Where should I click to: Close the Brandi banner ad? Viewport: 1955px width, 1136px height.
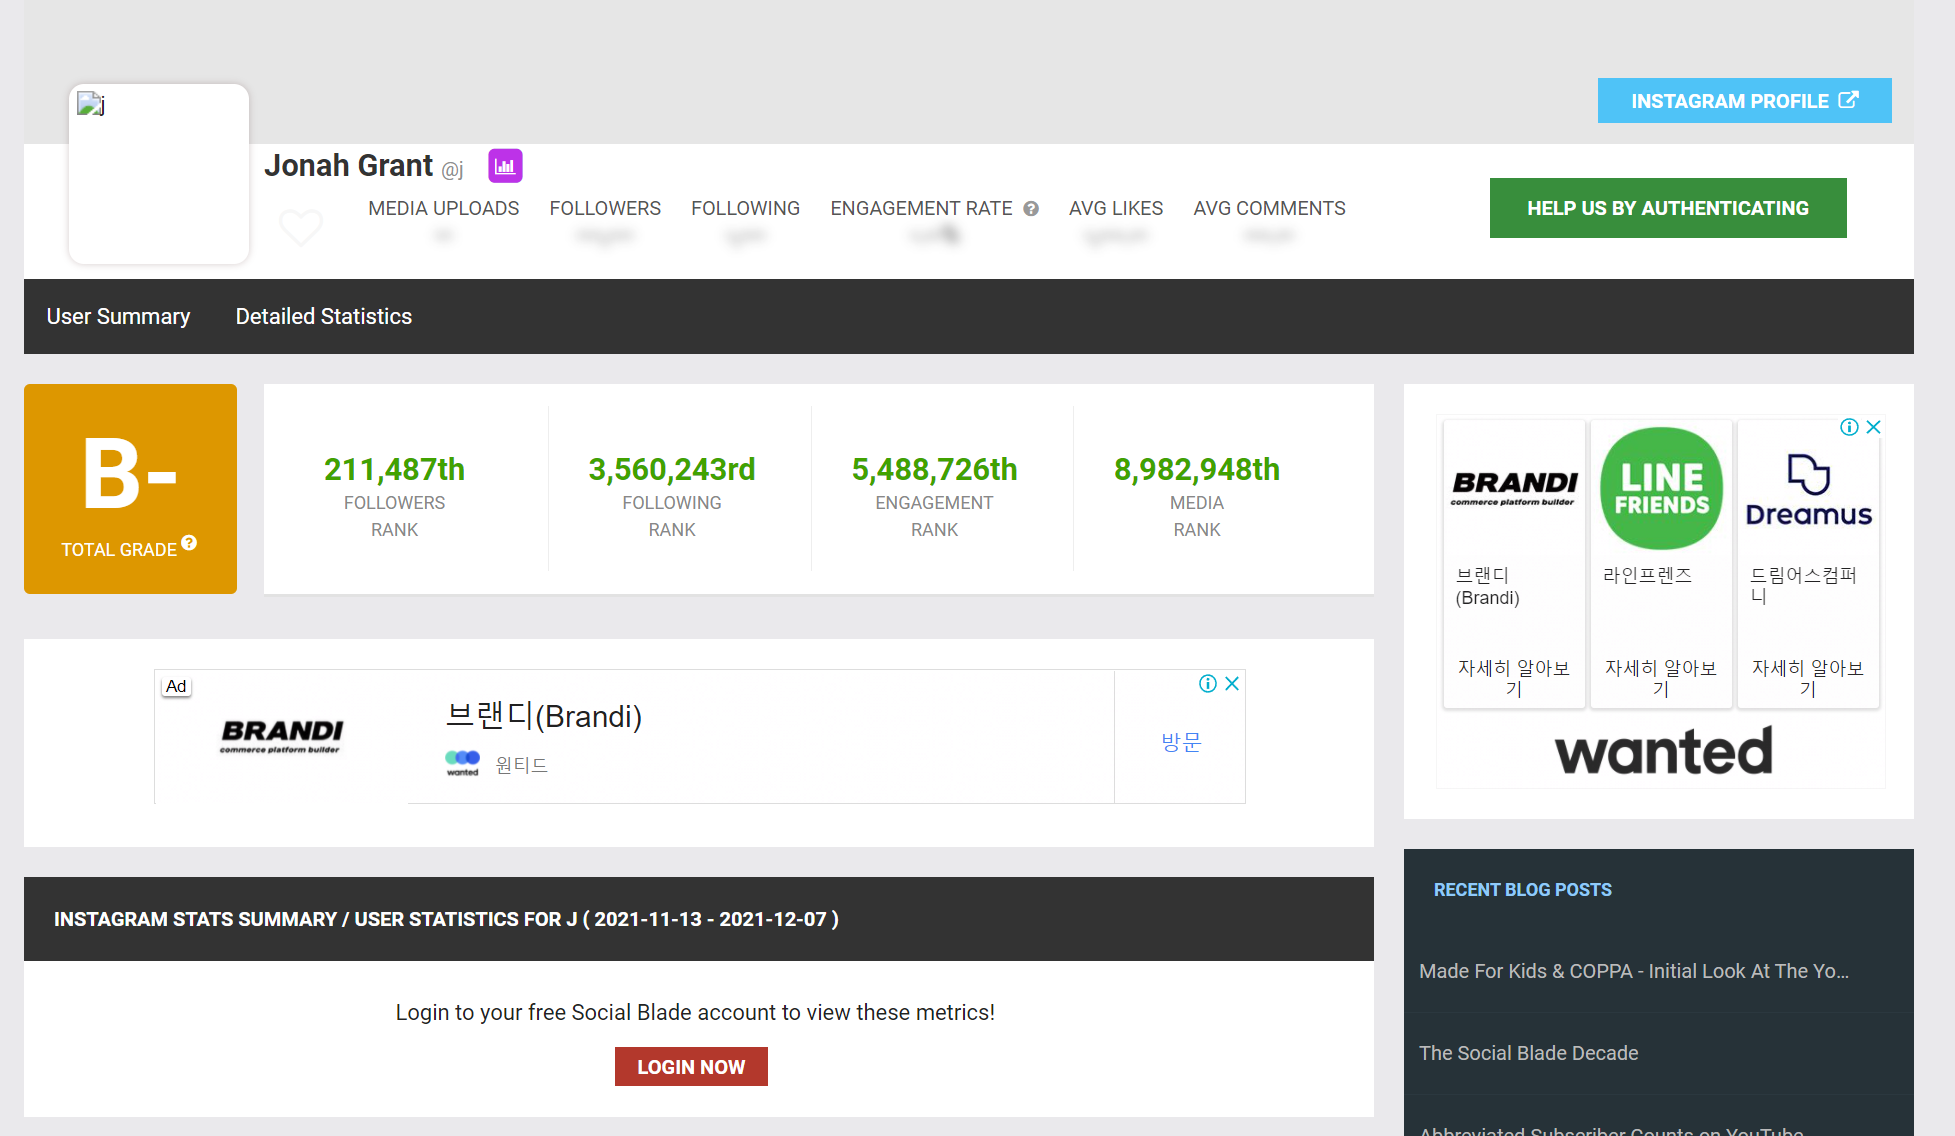pyautogui.click(x=1232, y=684)
